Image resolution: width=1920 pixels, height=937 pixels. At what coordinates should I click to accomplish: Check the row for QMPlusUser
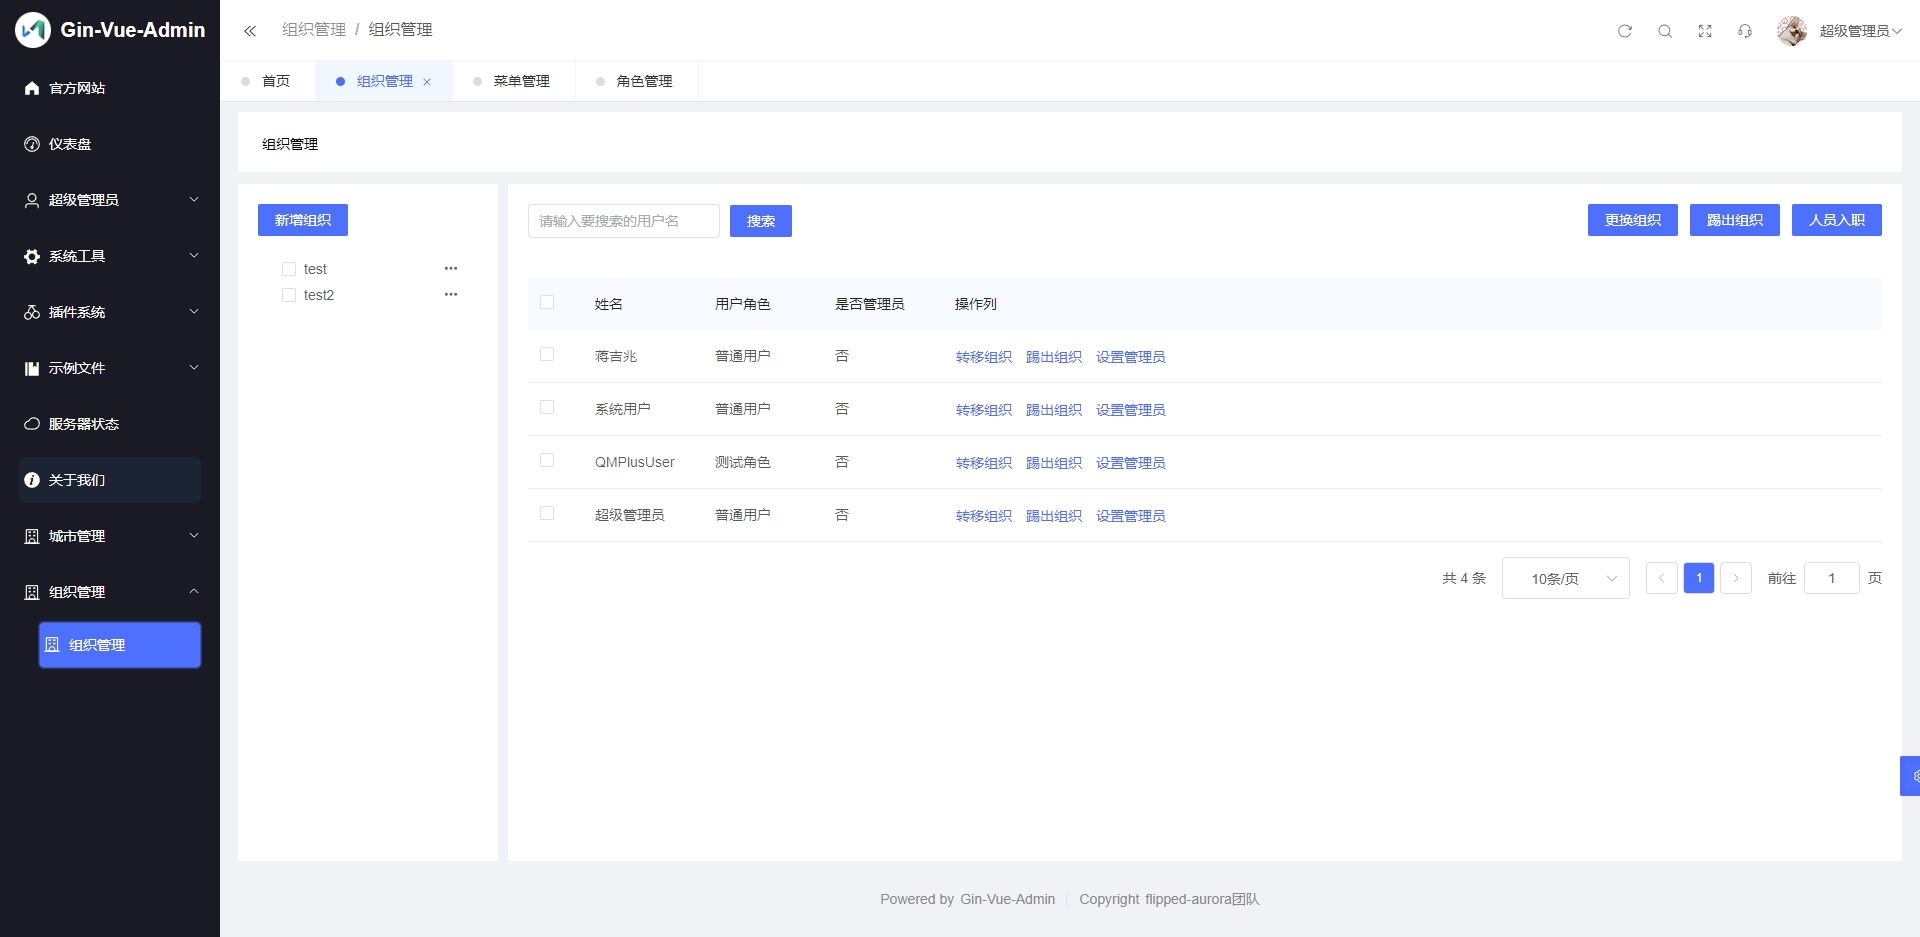pos(547,460)
